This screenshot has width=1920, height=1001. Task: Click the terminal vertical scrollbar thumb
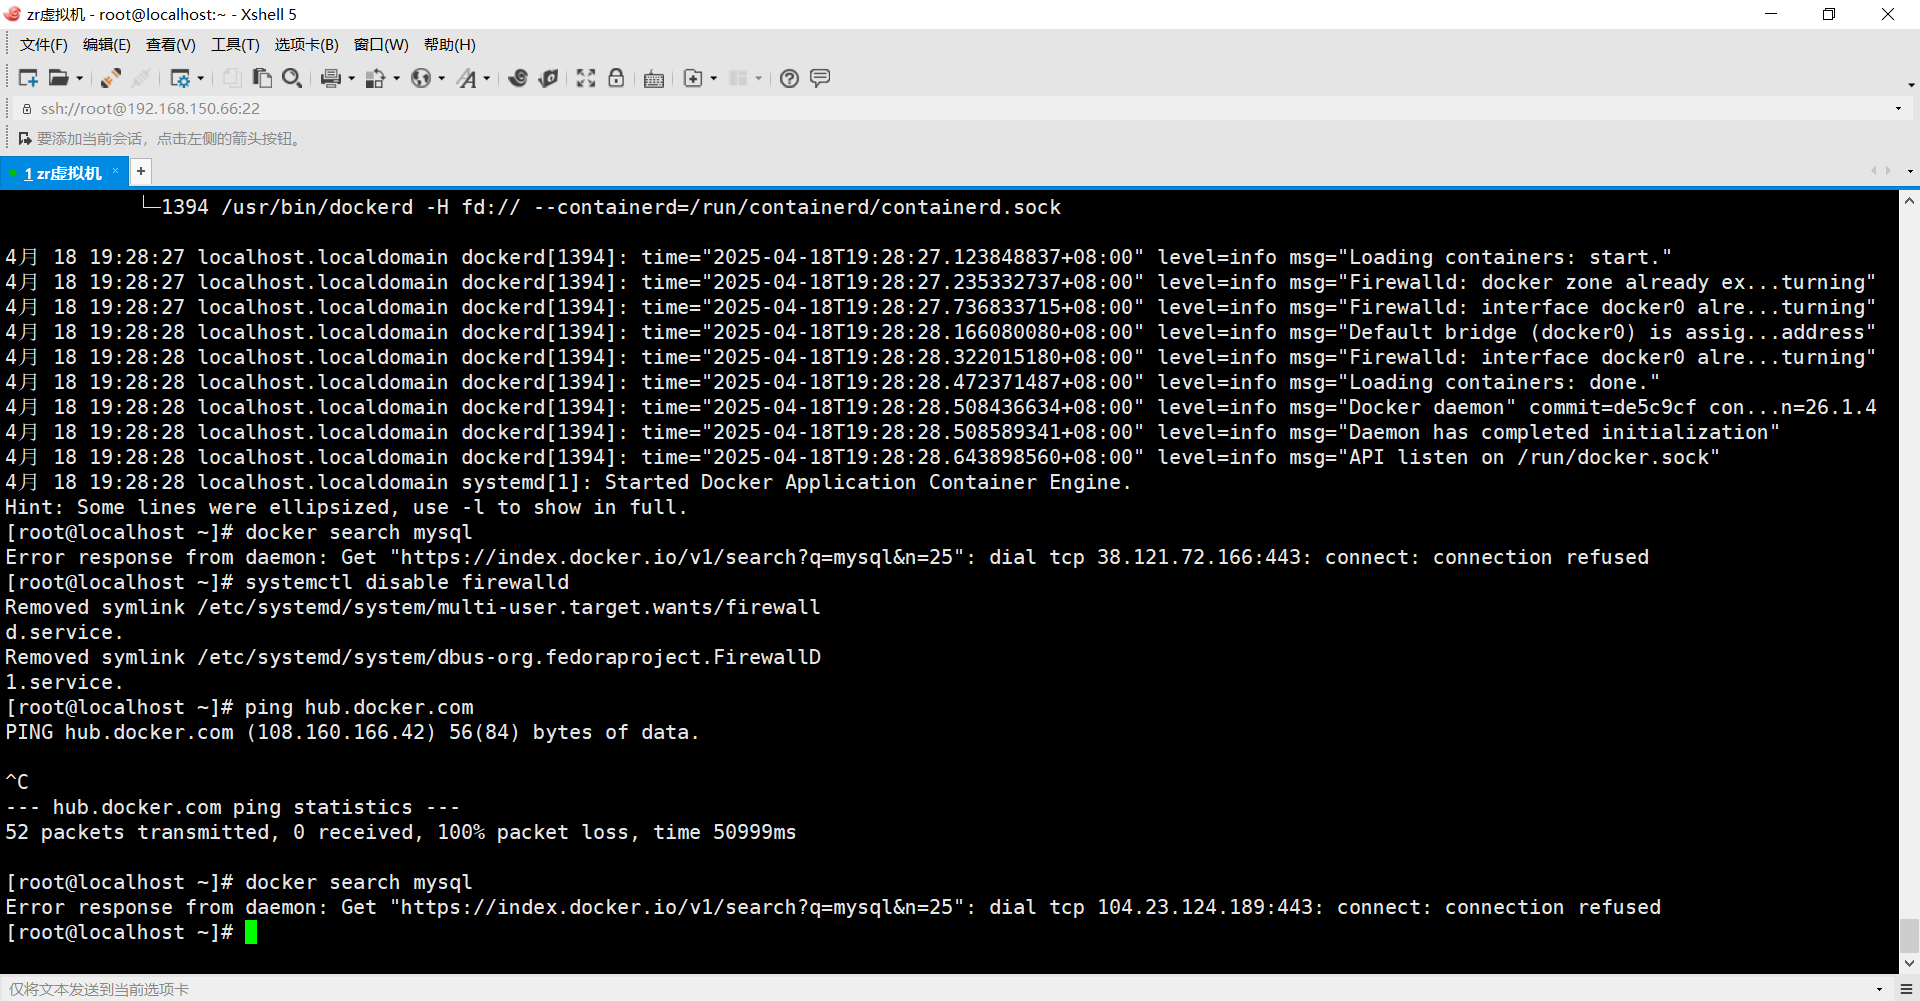point(1909,936)
